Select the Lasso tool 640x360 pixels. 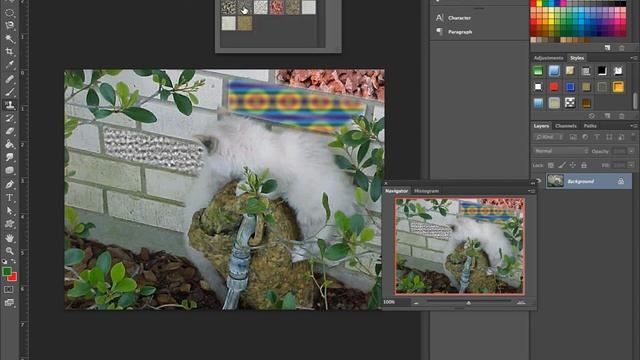click(9, 25)
